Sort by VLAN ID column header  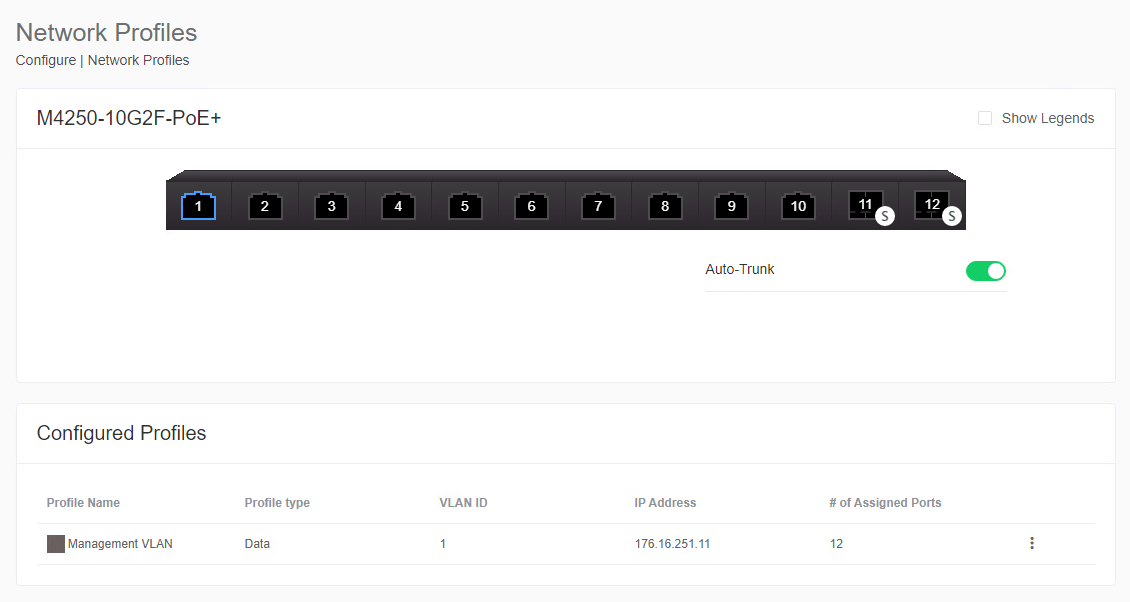pos(463,503)
